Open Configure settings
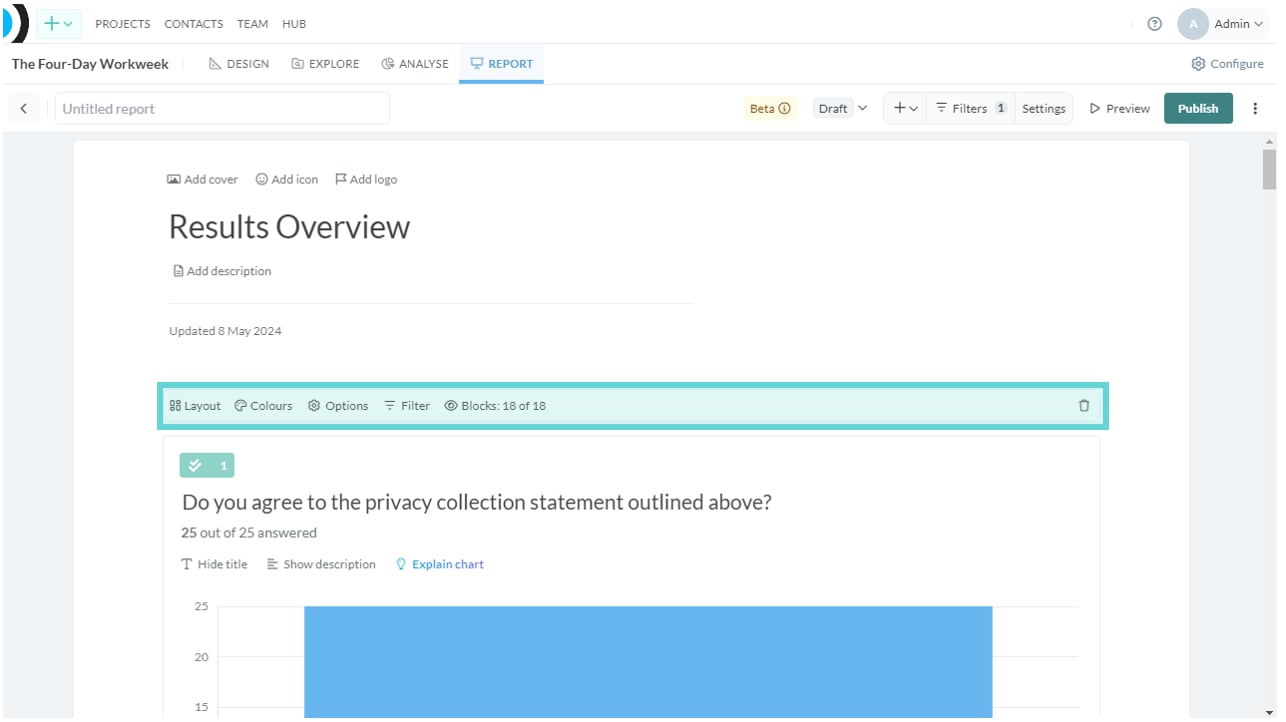 click(1227, 64)
